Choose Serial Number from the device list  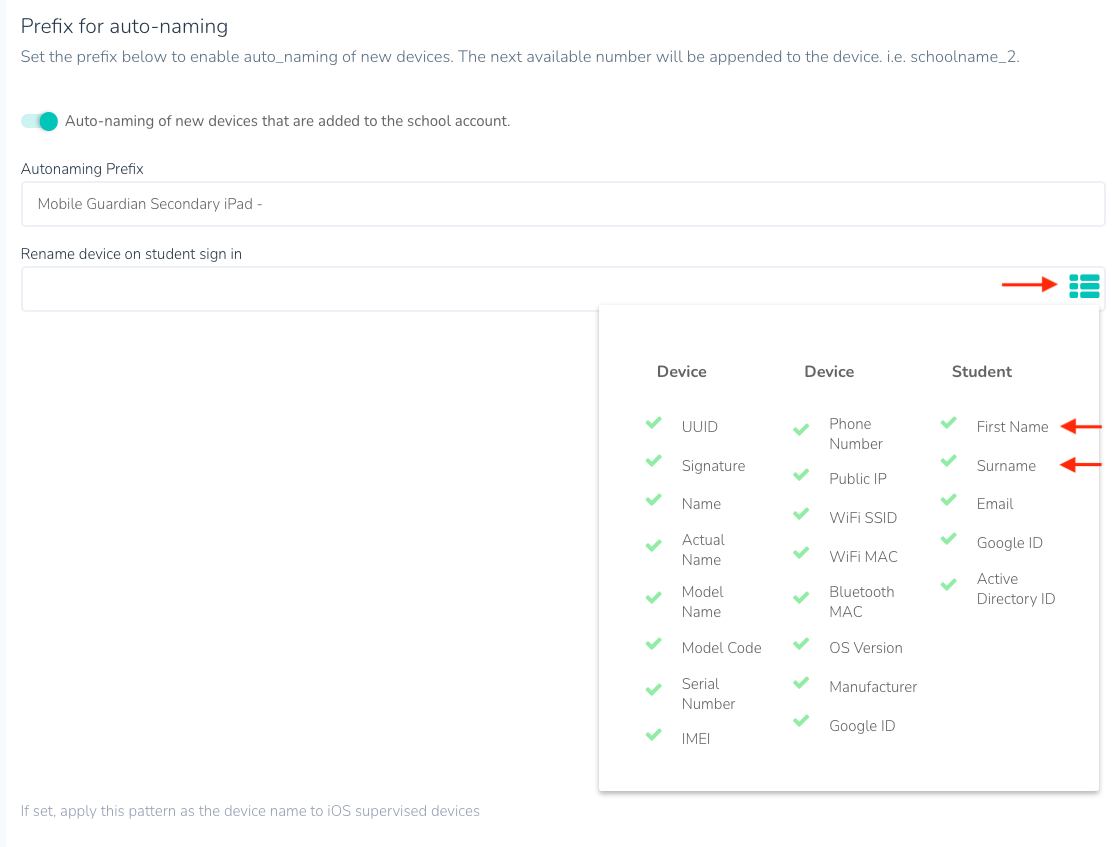[x=708, y=694]
